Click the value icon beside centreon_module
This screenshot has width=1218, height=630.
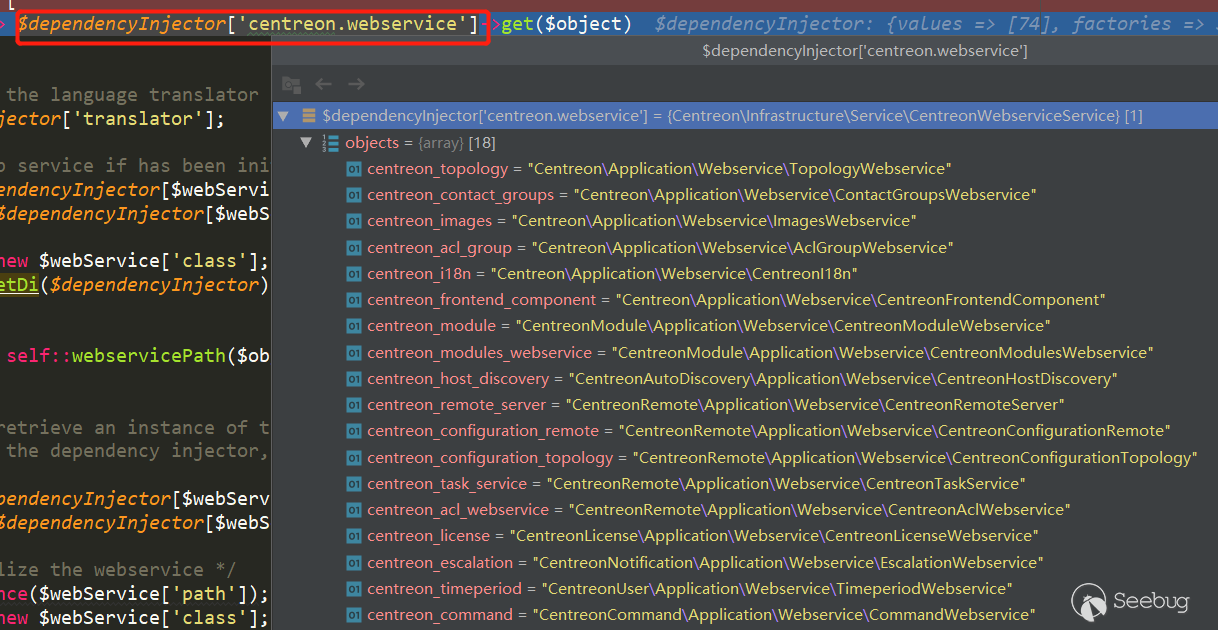pos(353,326)
